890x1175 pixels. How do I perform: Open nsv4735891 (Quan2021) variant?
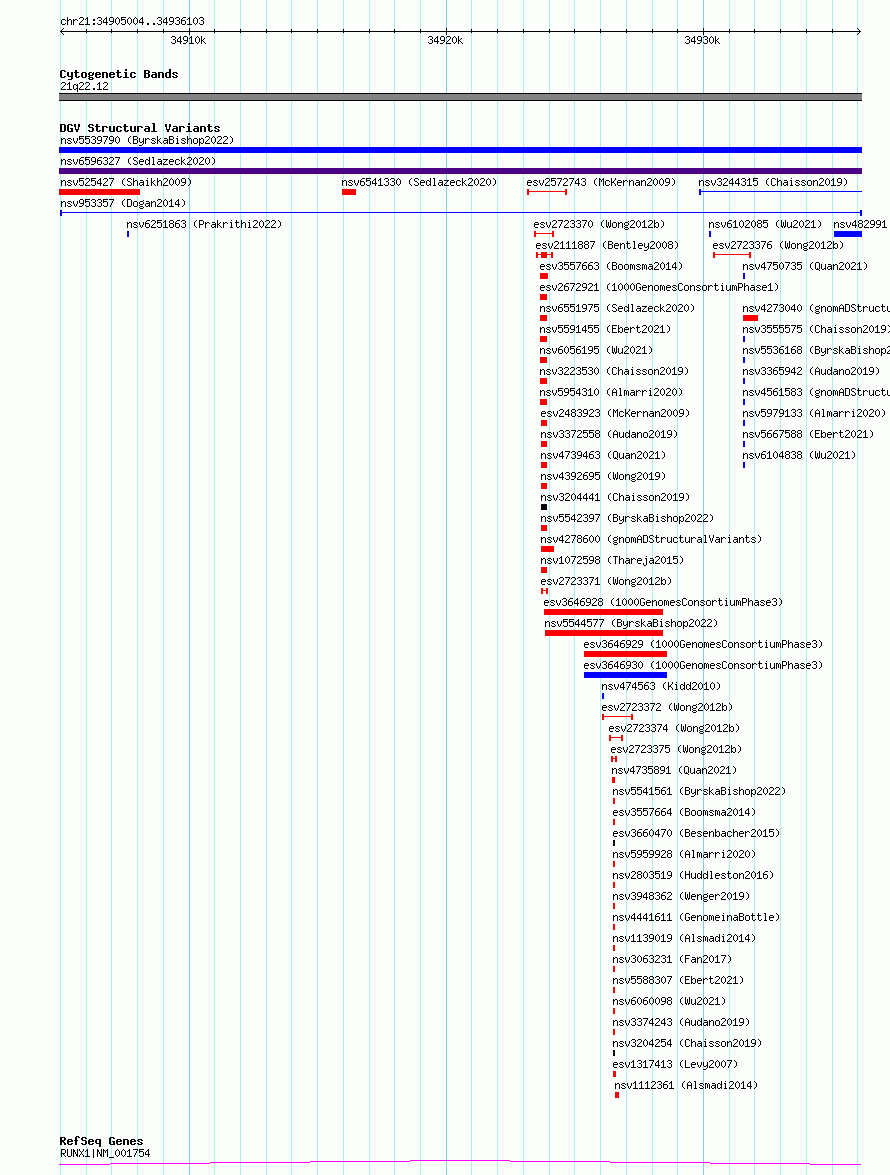click(674, 770)
